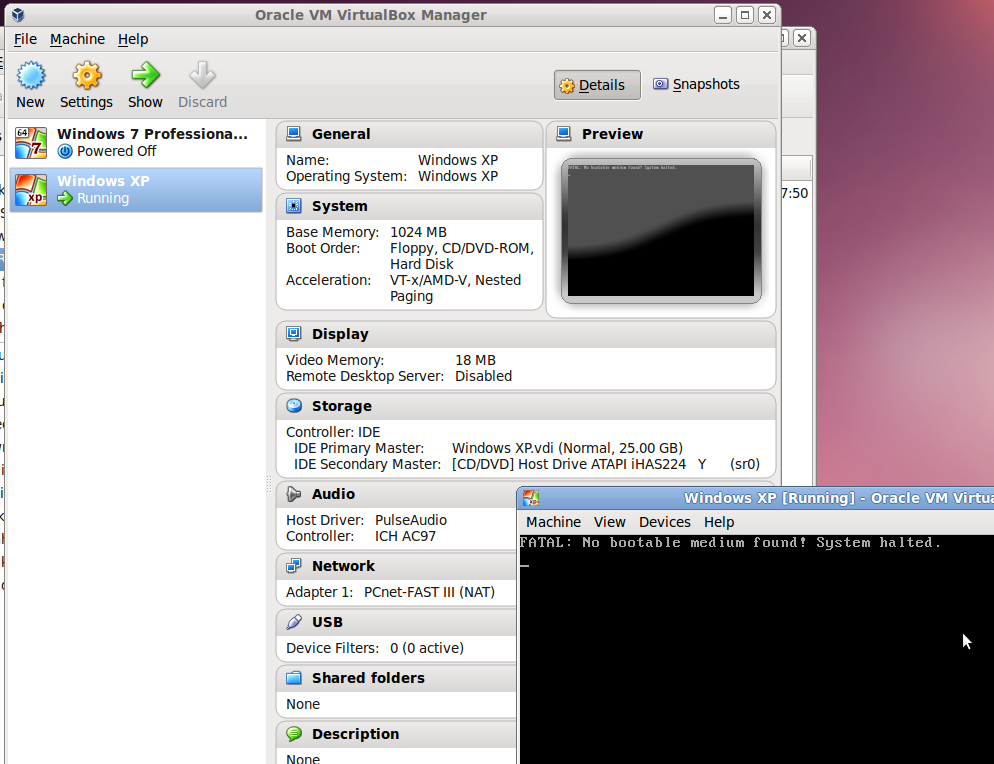The height and width of the screenshot is (764, 994).
Task: Click the Windows XP VM window title bar
Action: [x=756, y=498]
